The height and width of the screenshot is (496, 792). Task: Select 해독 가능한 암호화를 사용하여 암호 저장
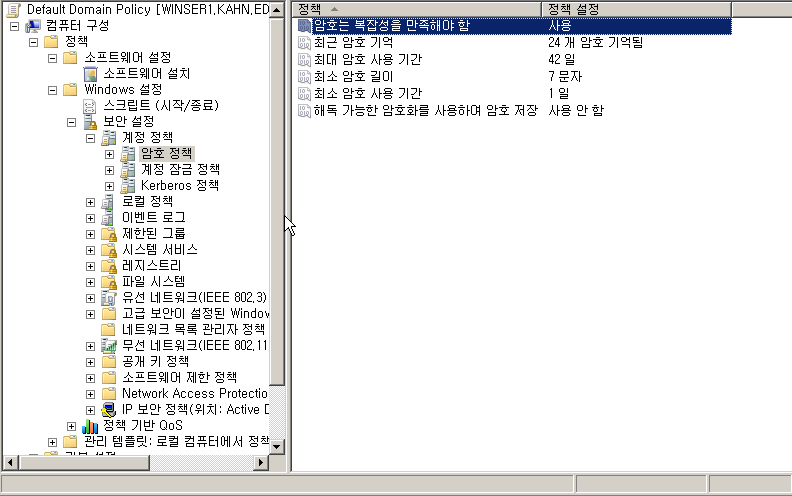pyautogui.click(x=426, y=111)
